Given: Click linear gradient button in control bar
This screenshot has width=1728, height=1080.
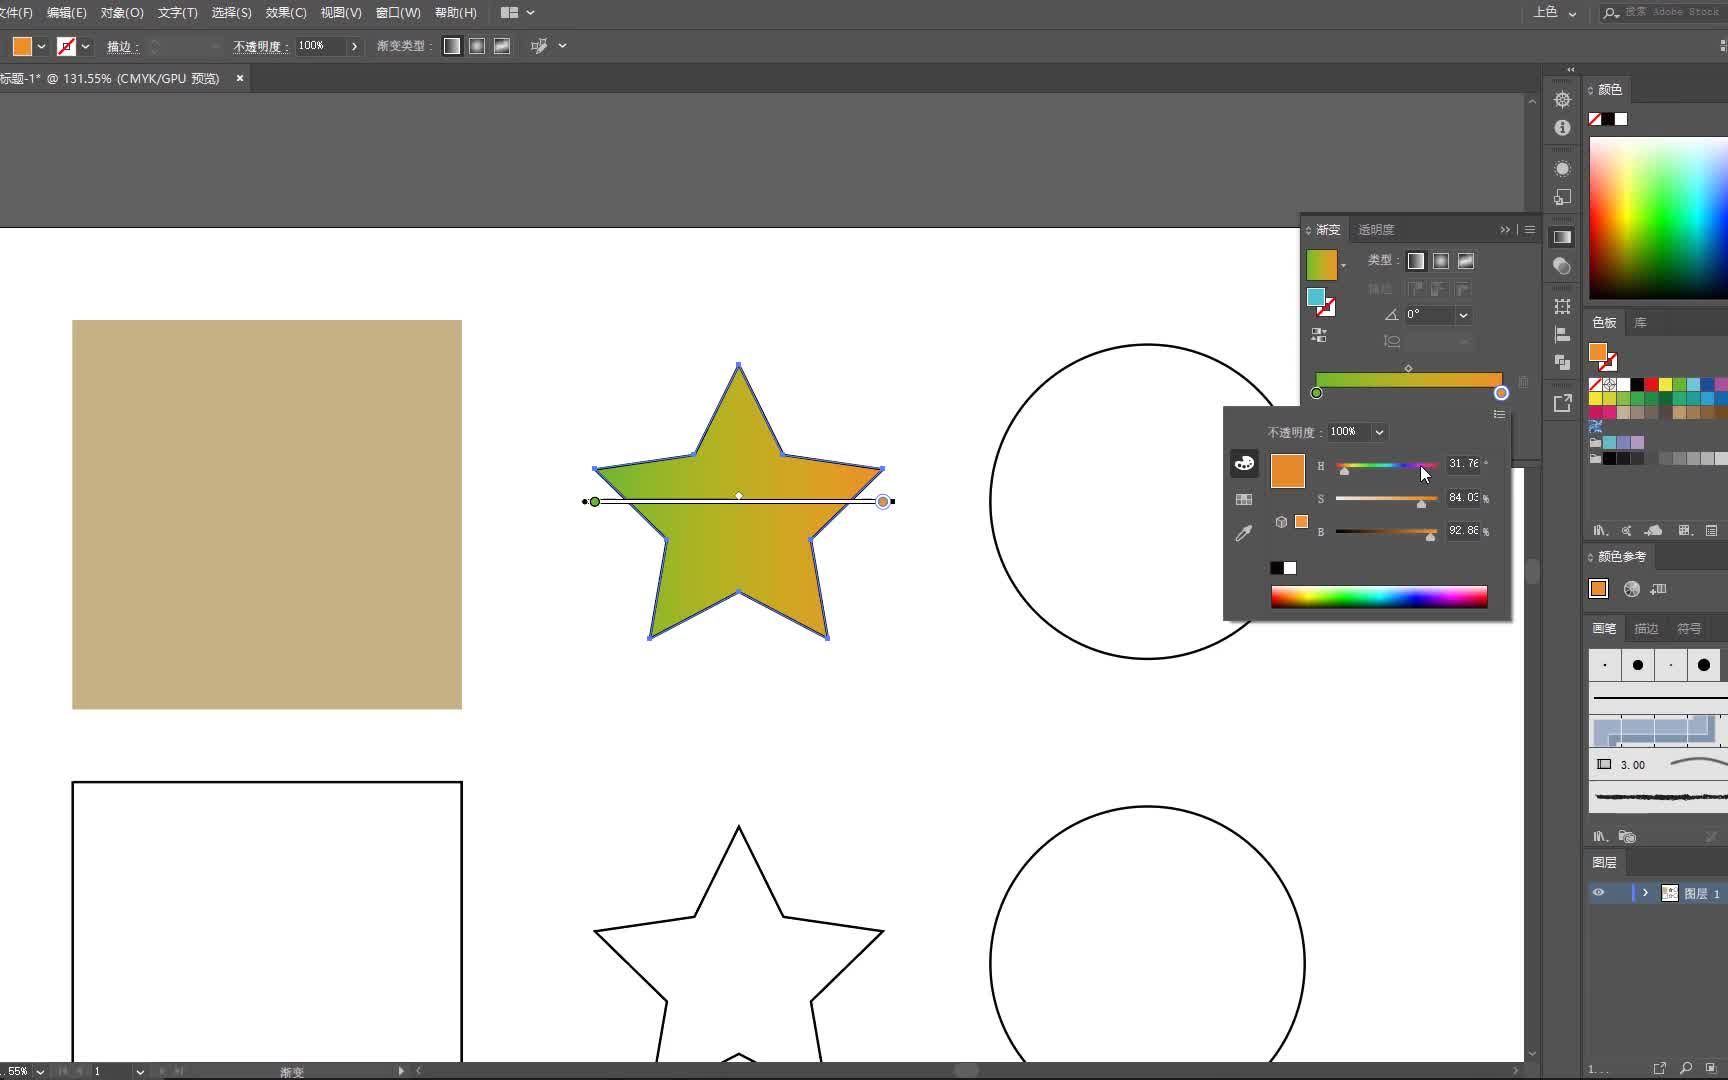Looking at the screenshot, I should [452, 46].
